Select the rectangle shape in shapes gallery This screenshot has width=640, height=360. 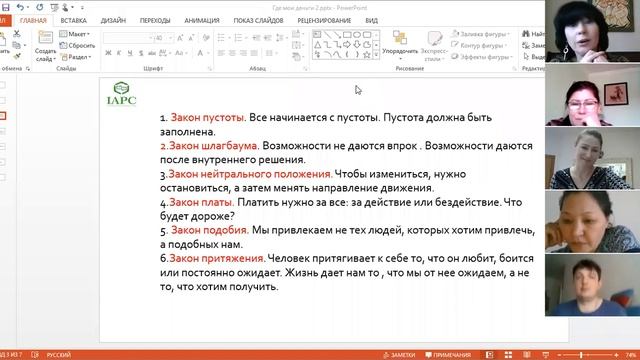point(347,35)
